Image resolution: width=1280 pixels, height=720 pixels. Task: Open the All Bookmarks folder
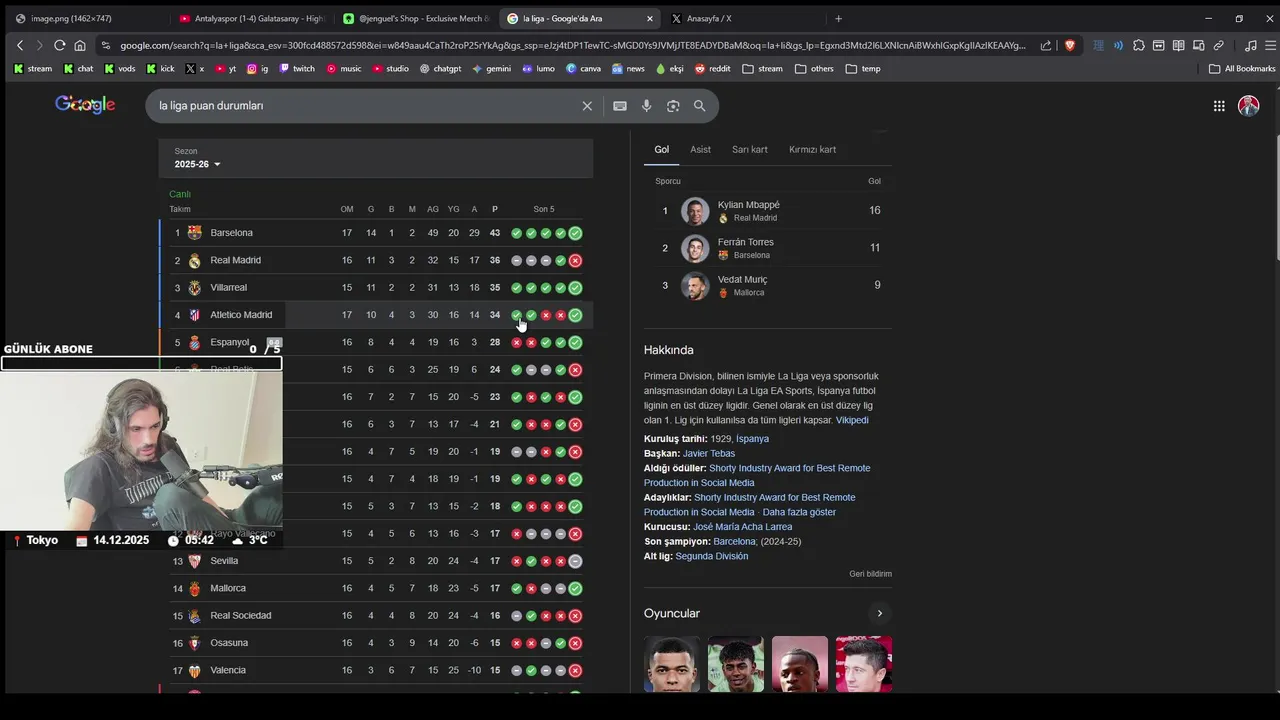pos(1242,69)
